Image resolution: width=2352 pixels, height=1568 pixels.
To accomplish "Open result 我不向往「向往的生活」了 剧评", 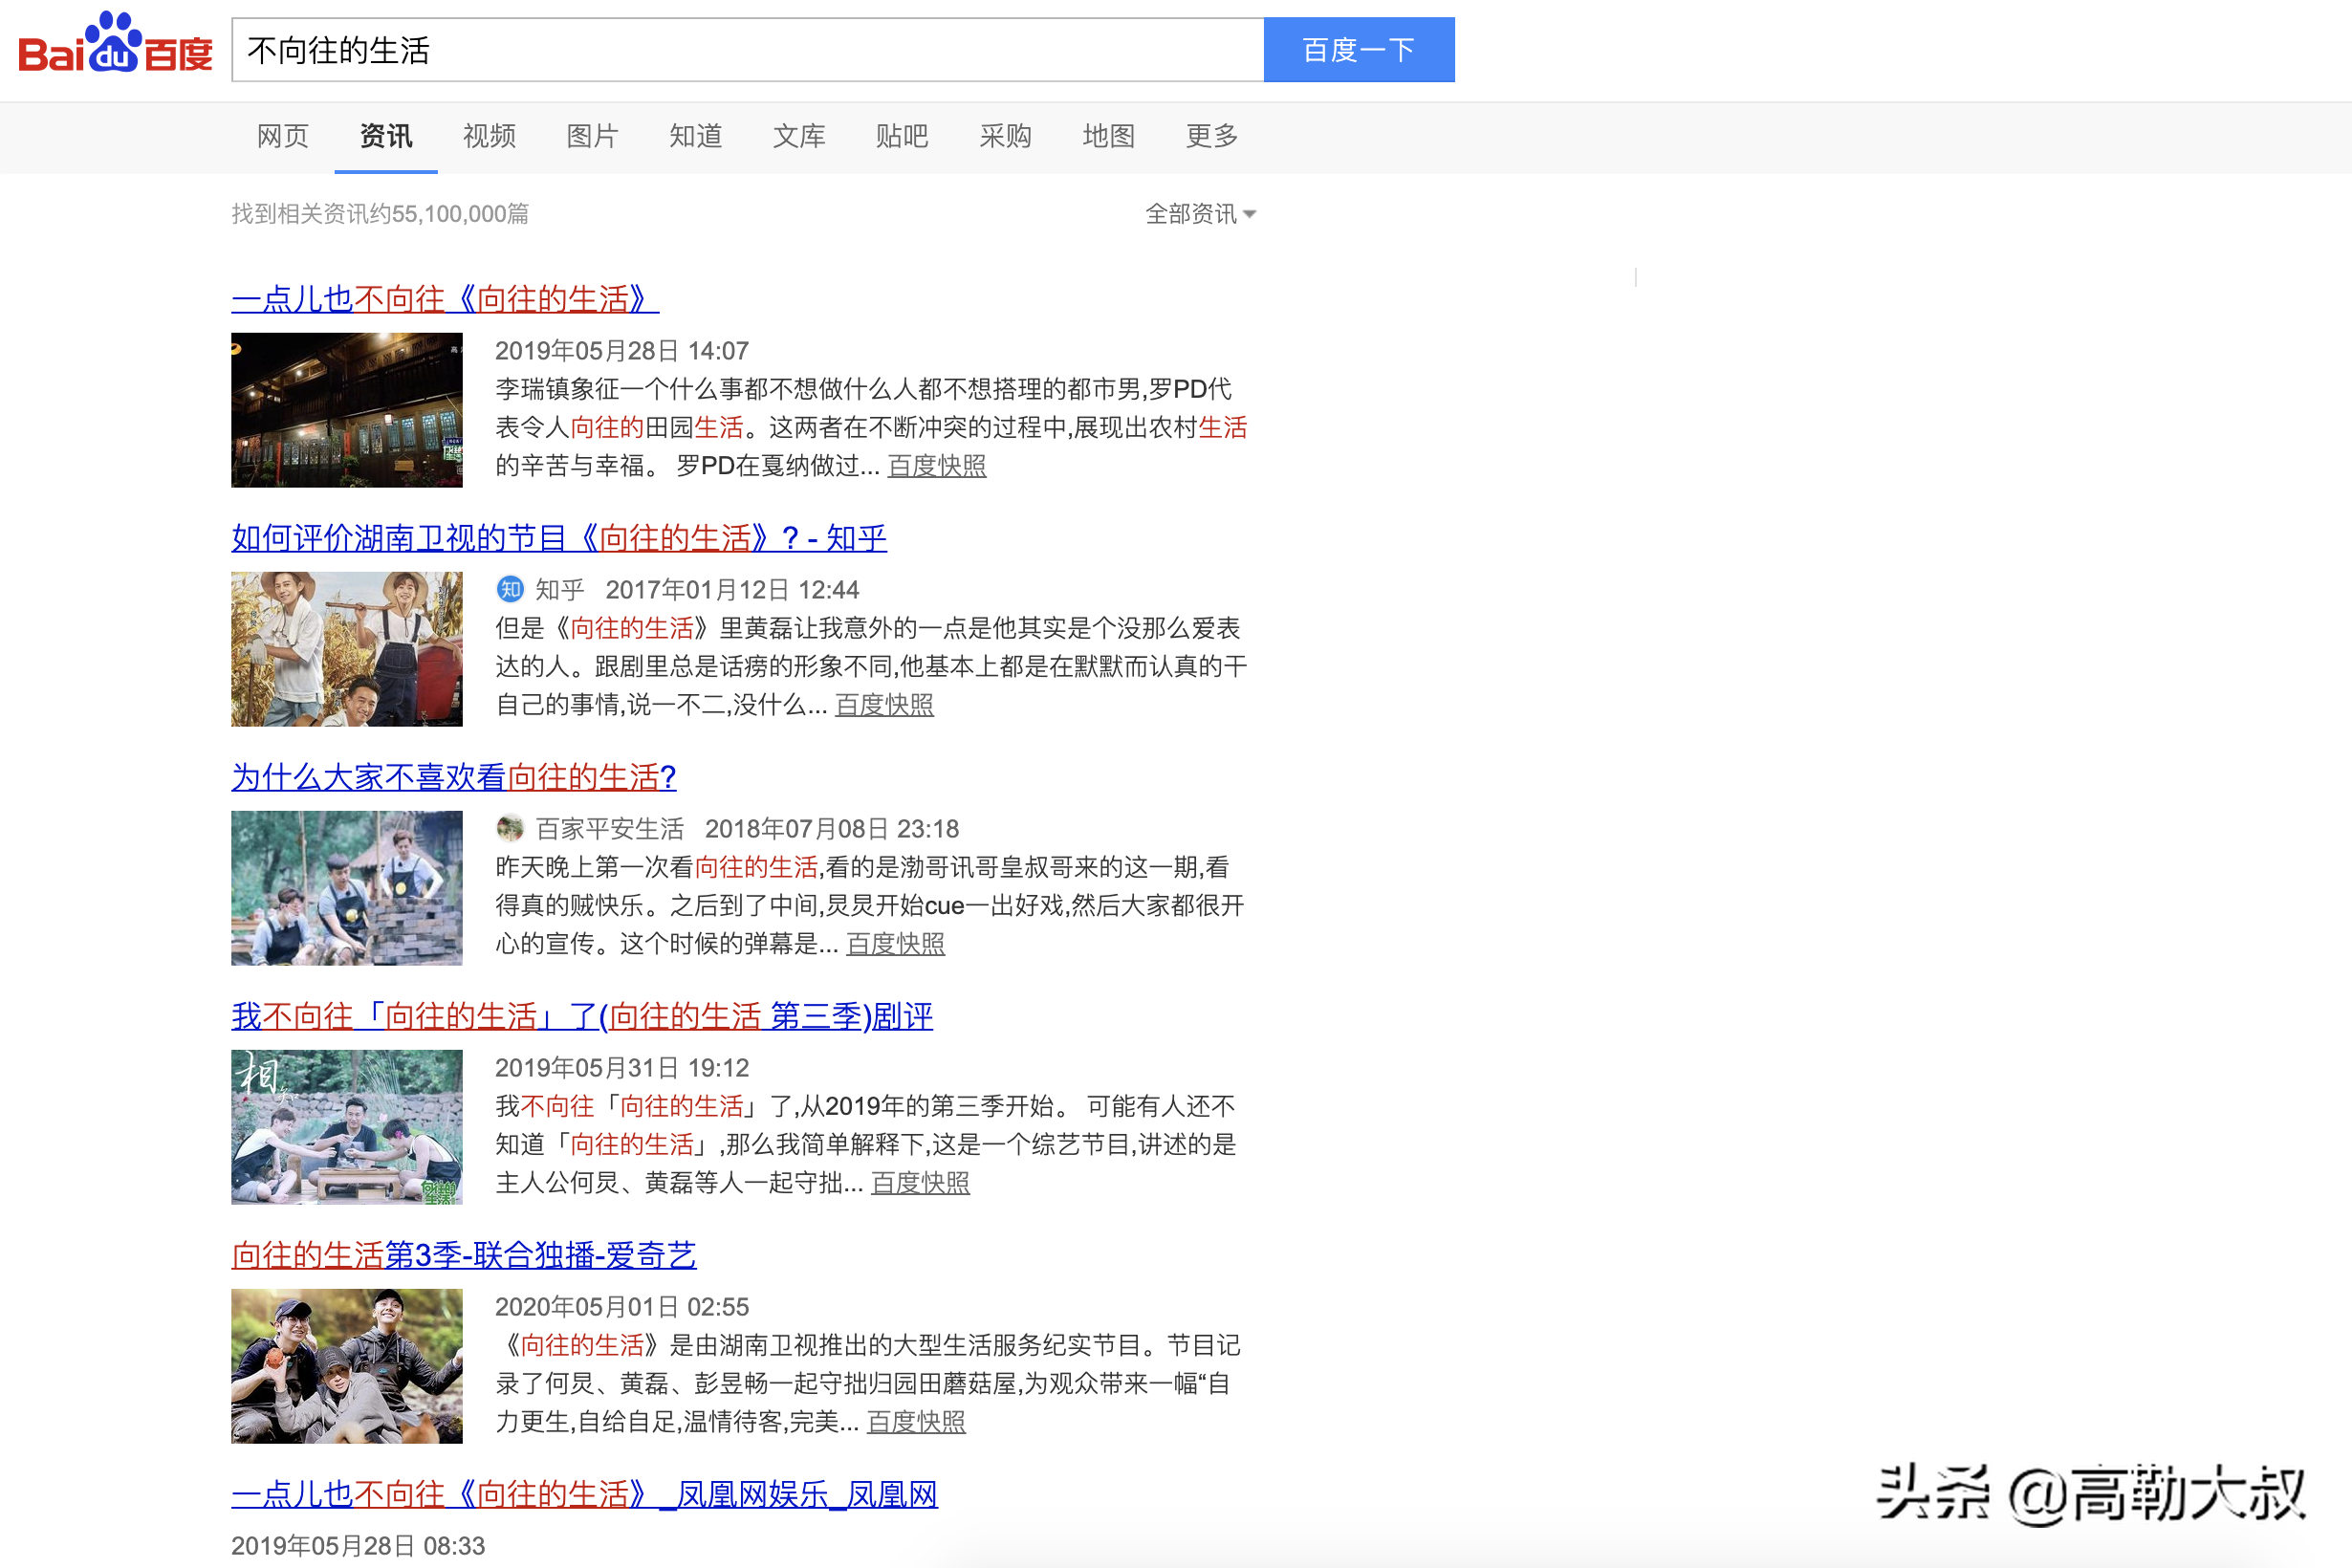I will pyautogui.click(x=582, y=1016).
